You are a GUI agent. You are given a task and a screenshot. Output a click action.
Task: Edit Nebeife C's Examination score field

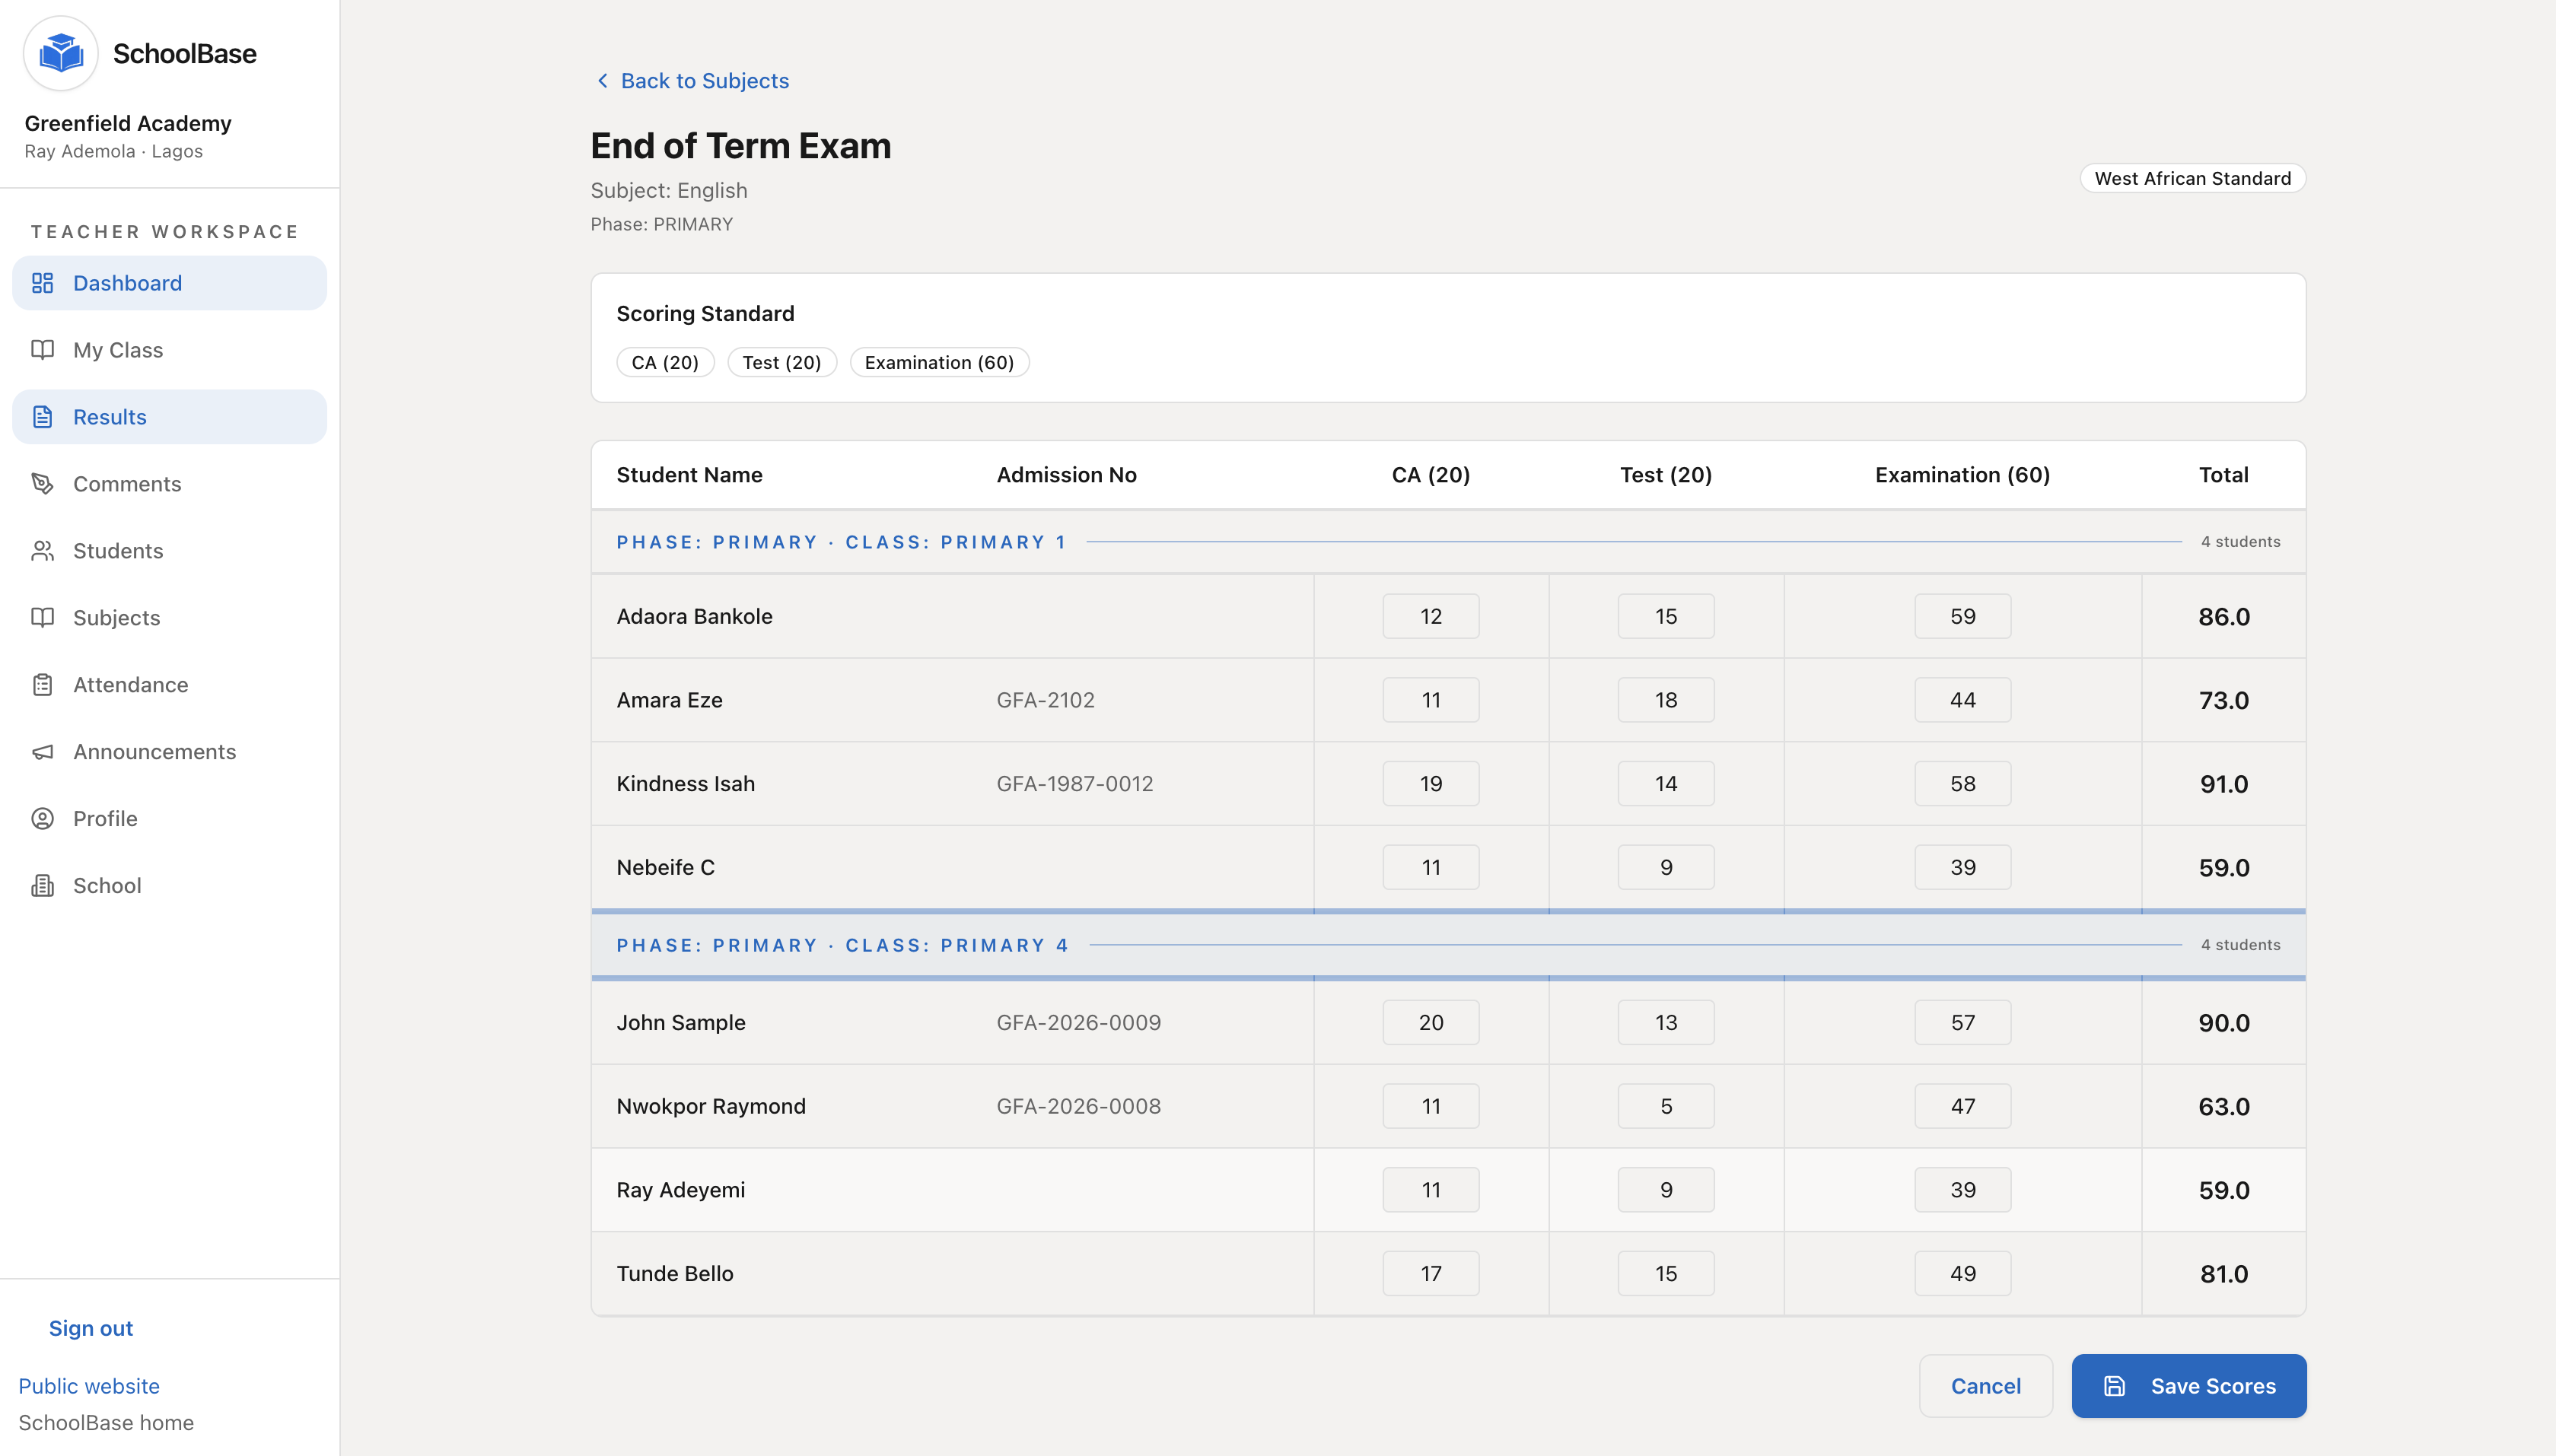pyautogui.click(x=1962, y=867)
